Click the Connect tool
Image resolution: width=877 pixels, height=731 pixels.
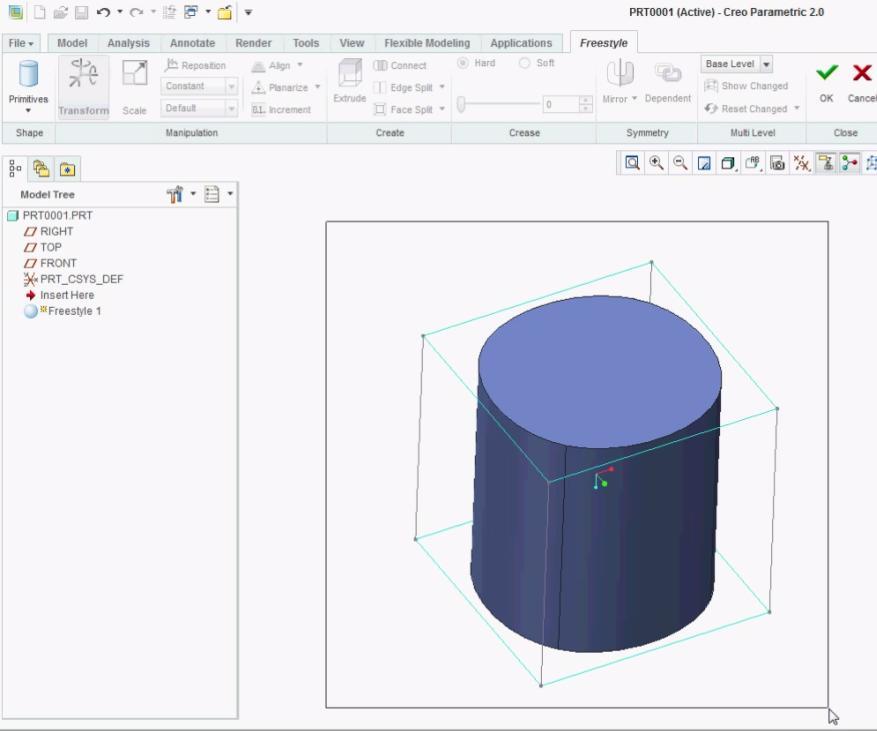(400, 65)
